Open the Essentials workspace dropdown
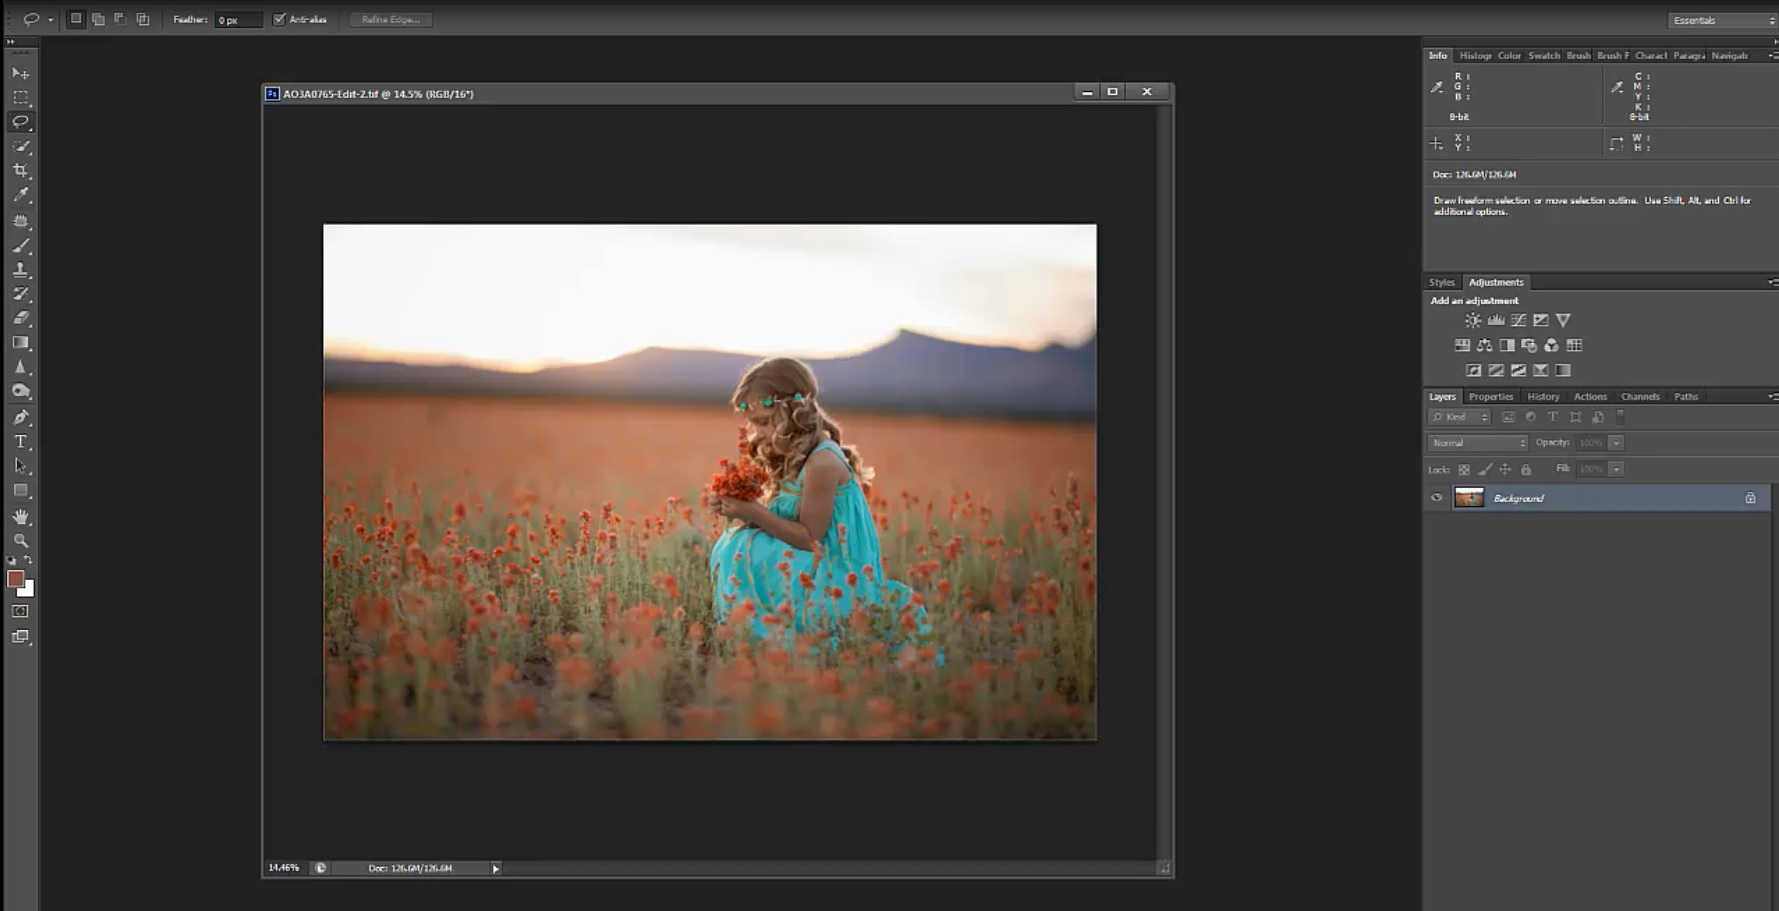The height and width of the screenshot is (911, 1779). [1722, 20]
